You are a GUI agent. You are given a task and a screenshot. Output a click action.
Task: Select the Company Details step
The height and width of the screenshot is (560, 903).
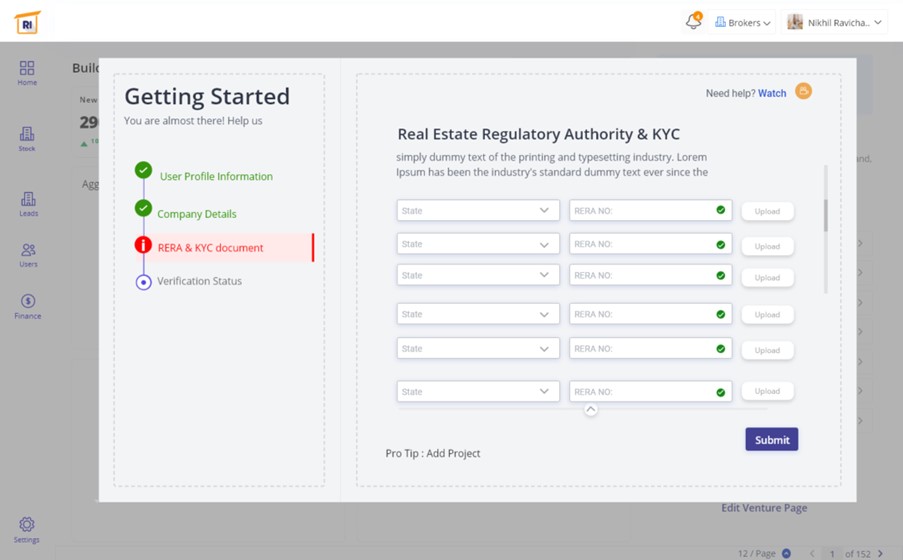point(196,214)
